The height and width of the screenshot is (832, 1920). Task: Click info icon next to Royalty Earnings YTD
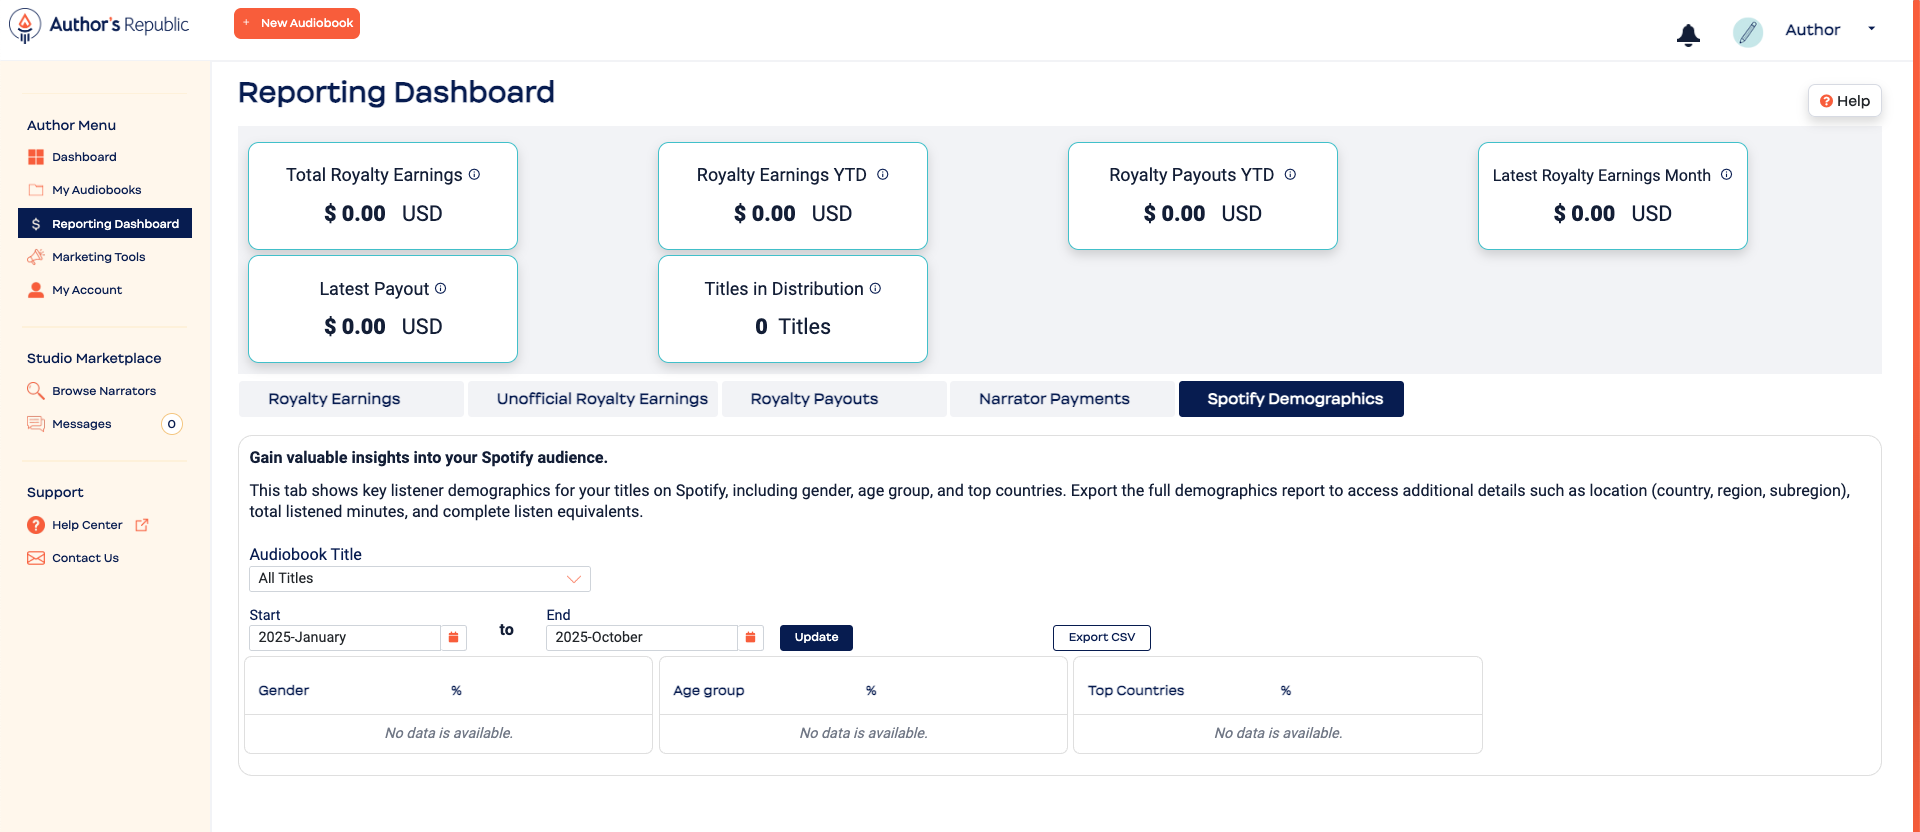[883, 174]
